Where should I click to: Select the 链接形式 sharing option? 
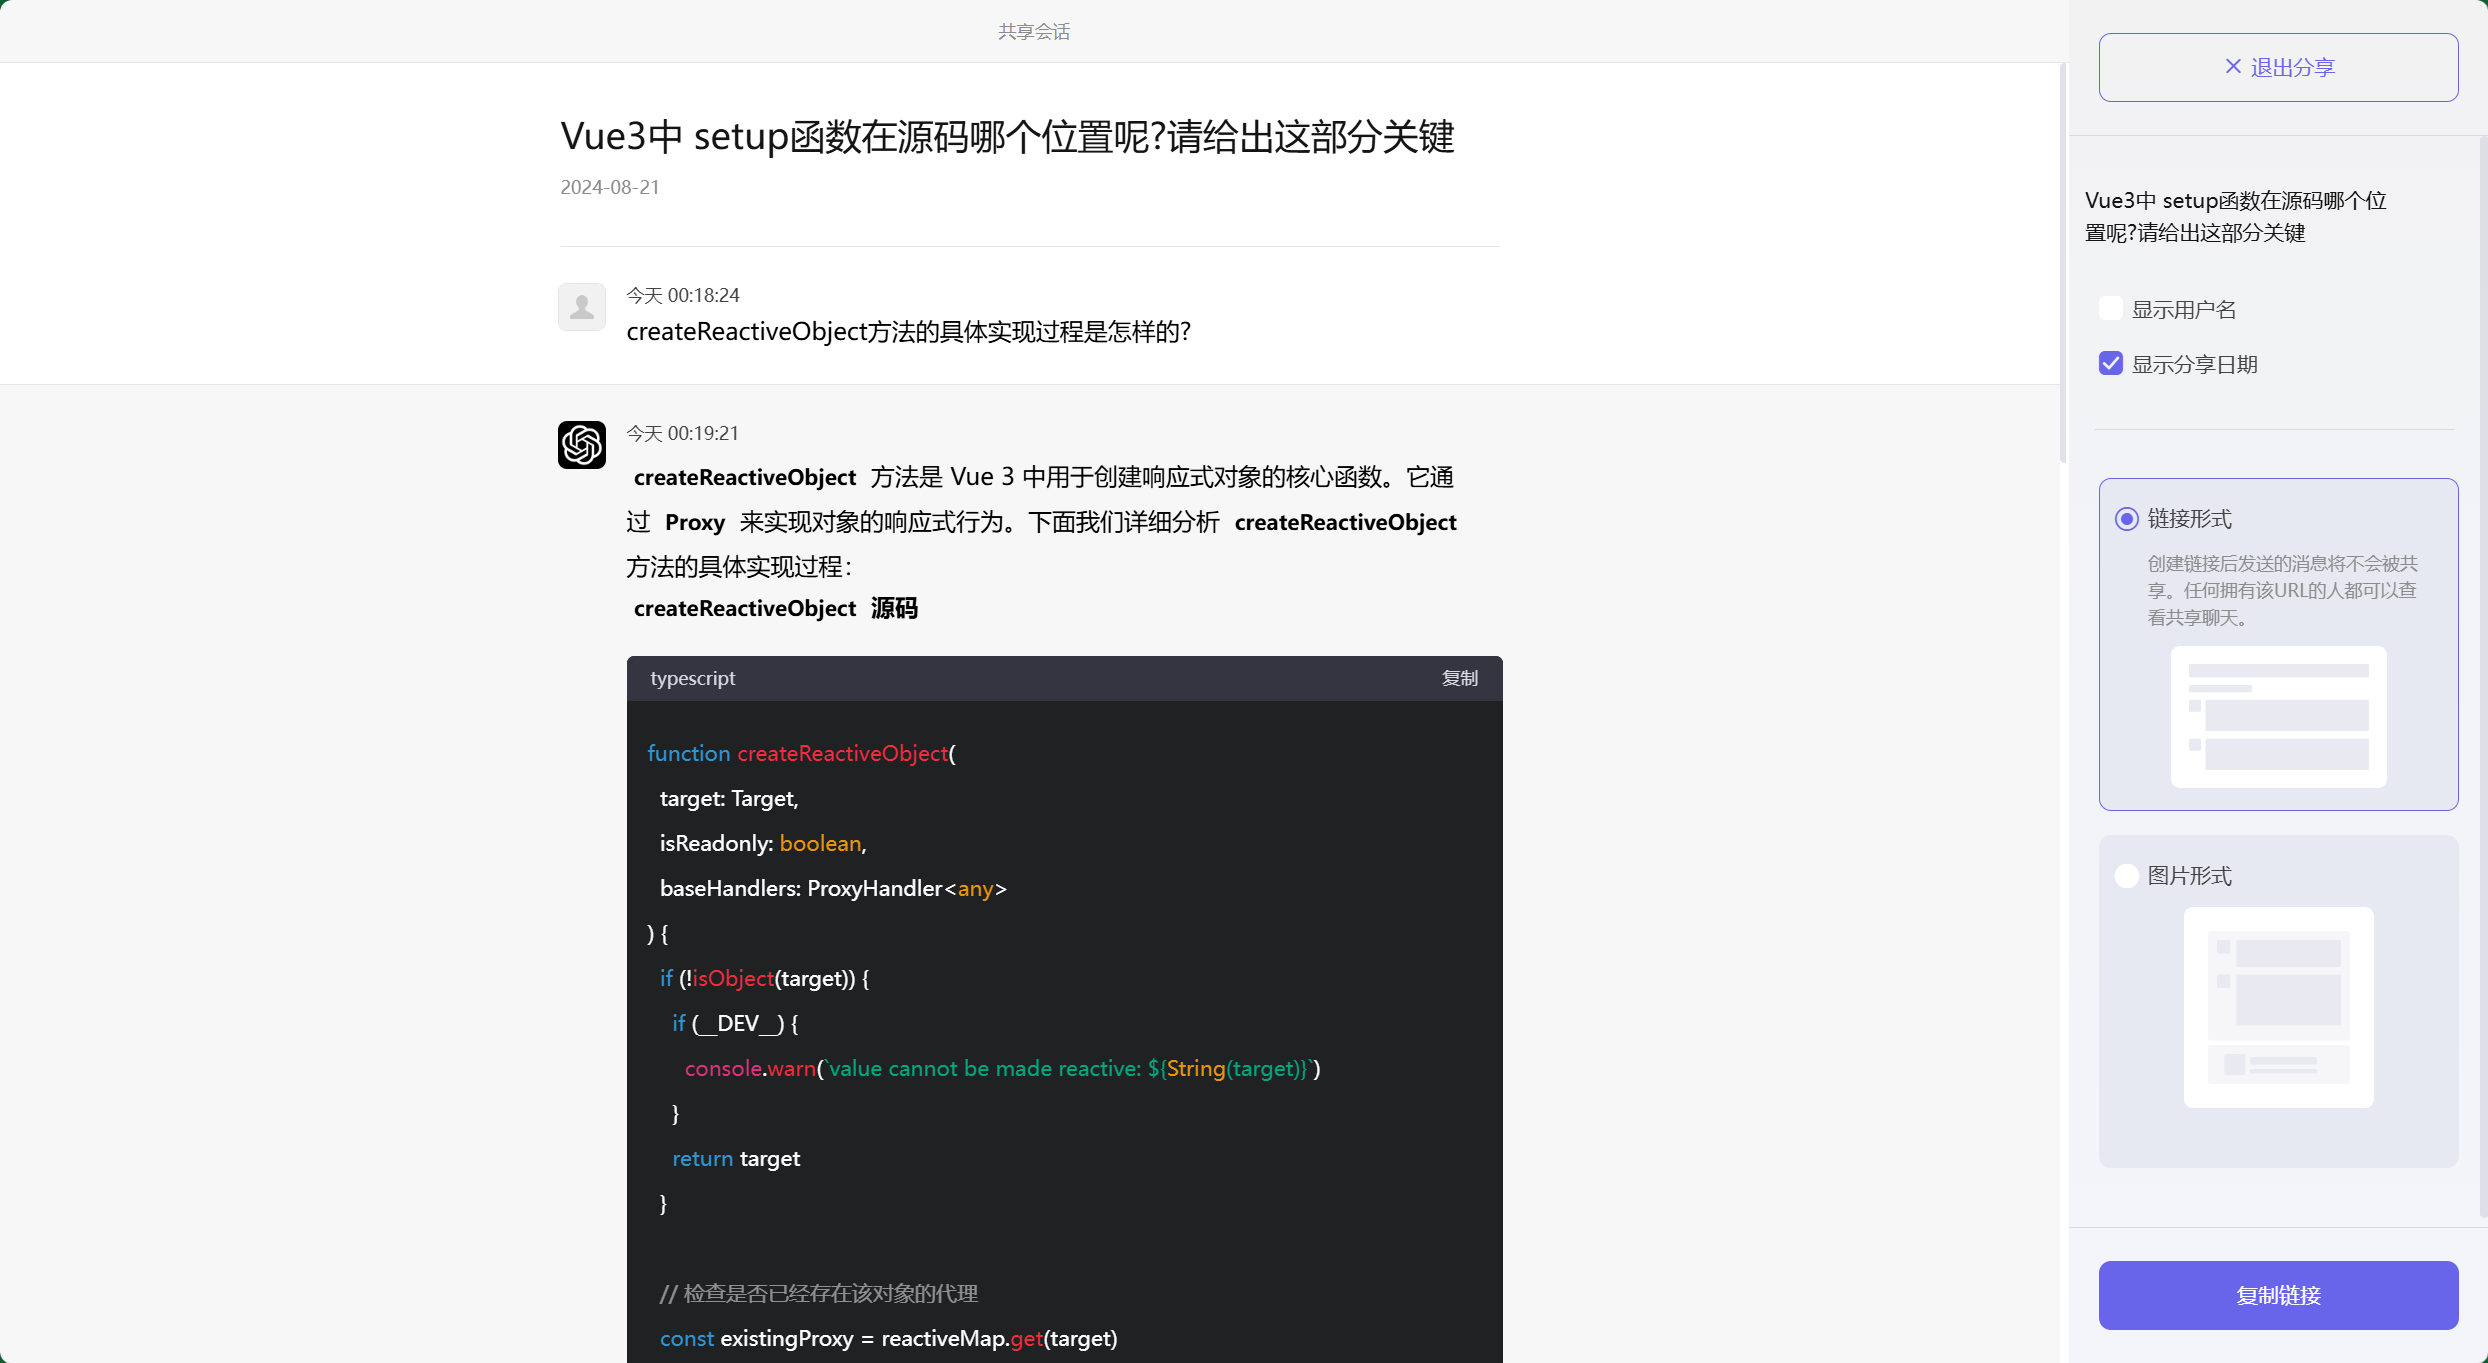pyautogui.click(x=2189, y=518)
